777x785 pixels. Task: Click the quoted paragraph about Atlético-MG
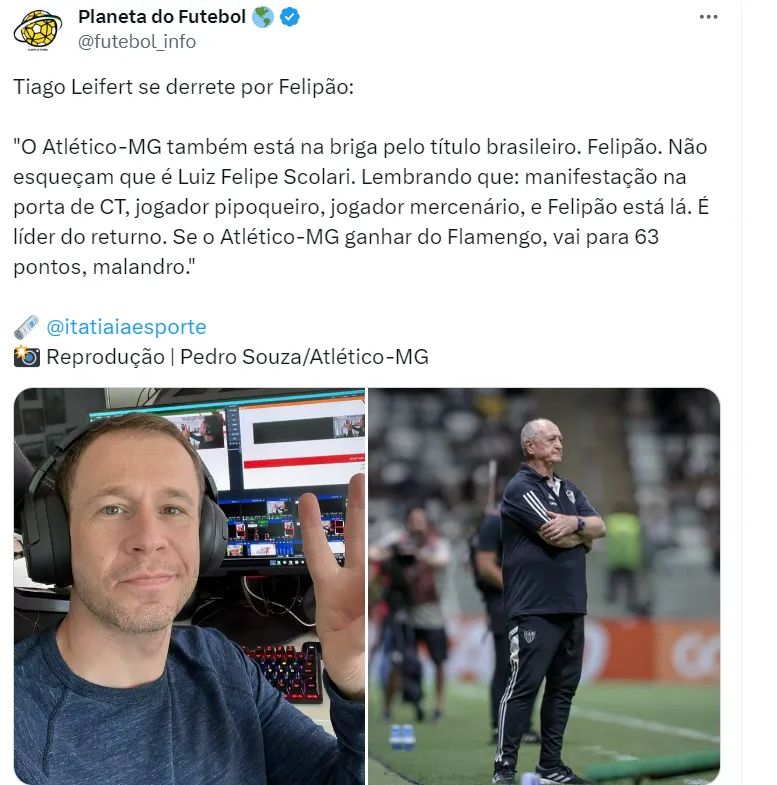(x=360, y=207)
